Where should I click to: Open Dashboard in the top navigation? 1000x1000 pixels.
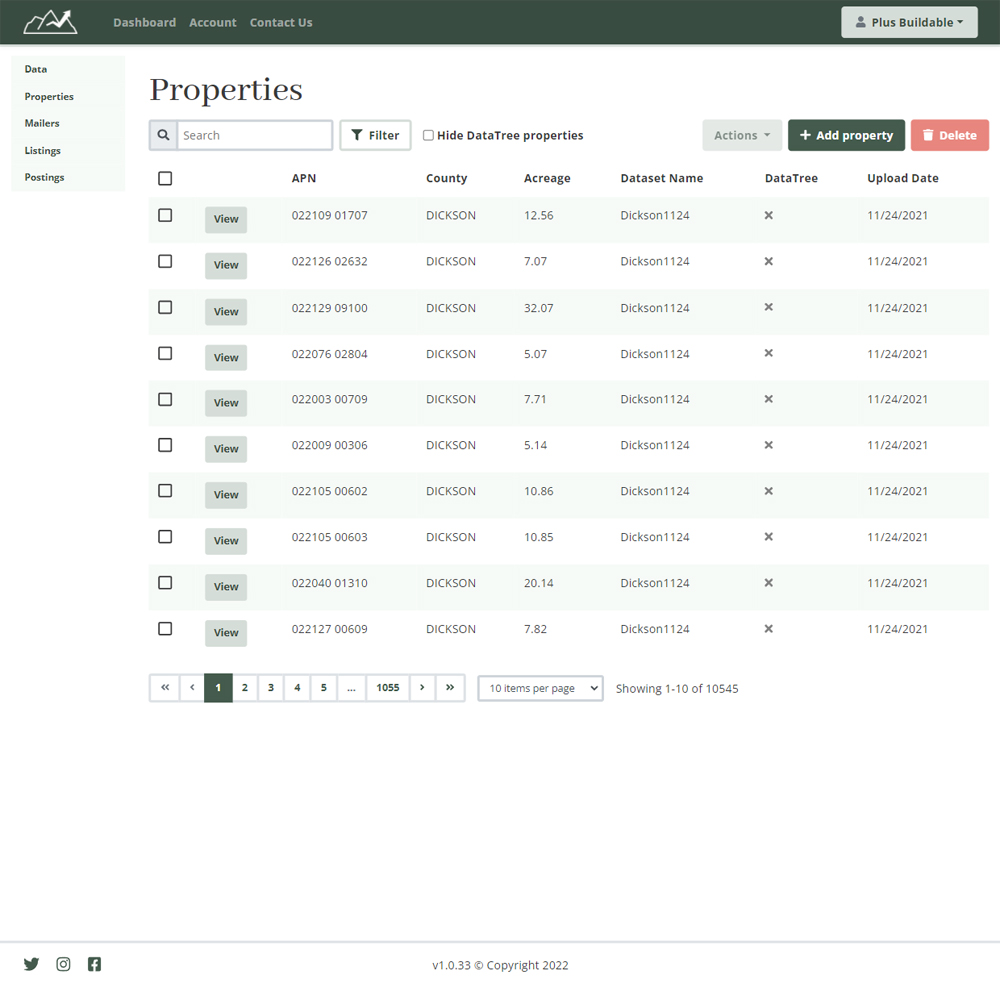pos(144,22)
